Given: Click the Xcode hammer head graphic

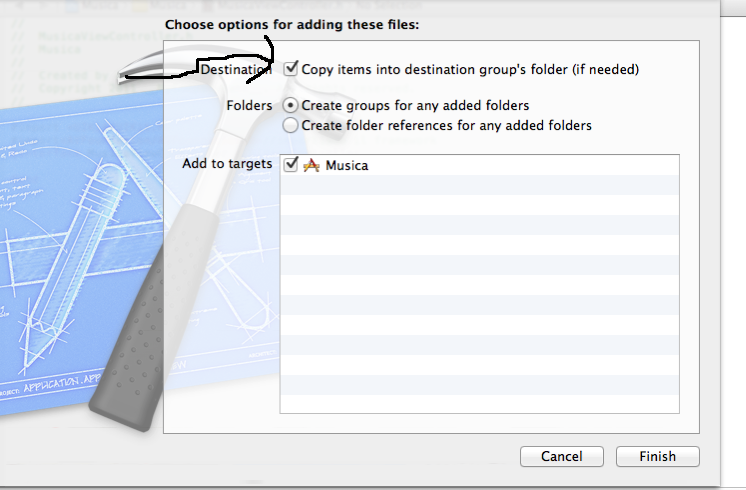Looking at the screenshot, I should (200, 62).
